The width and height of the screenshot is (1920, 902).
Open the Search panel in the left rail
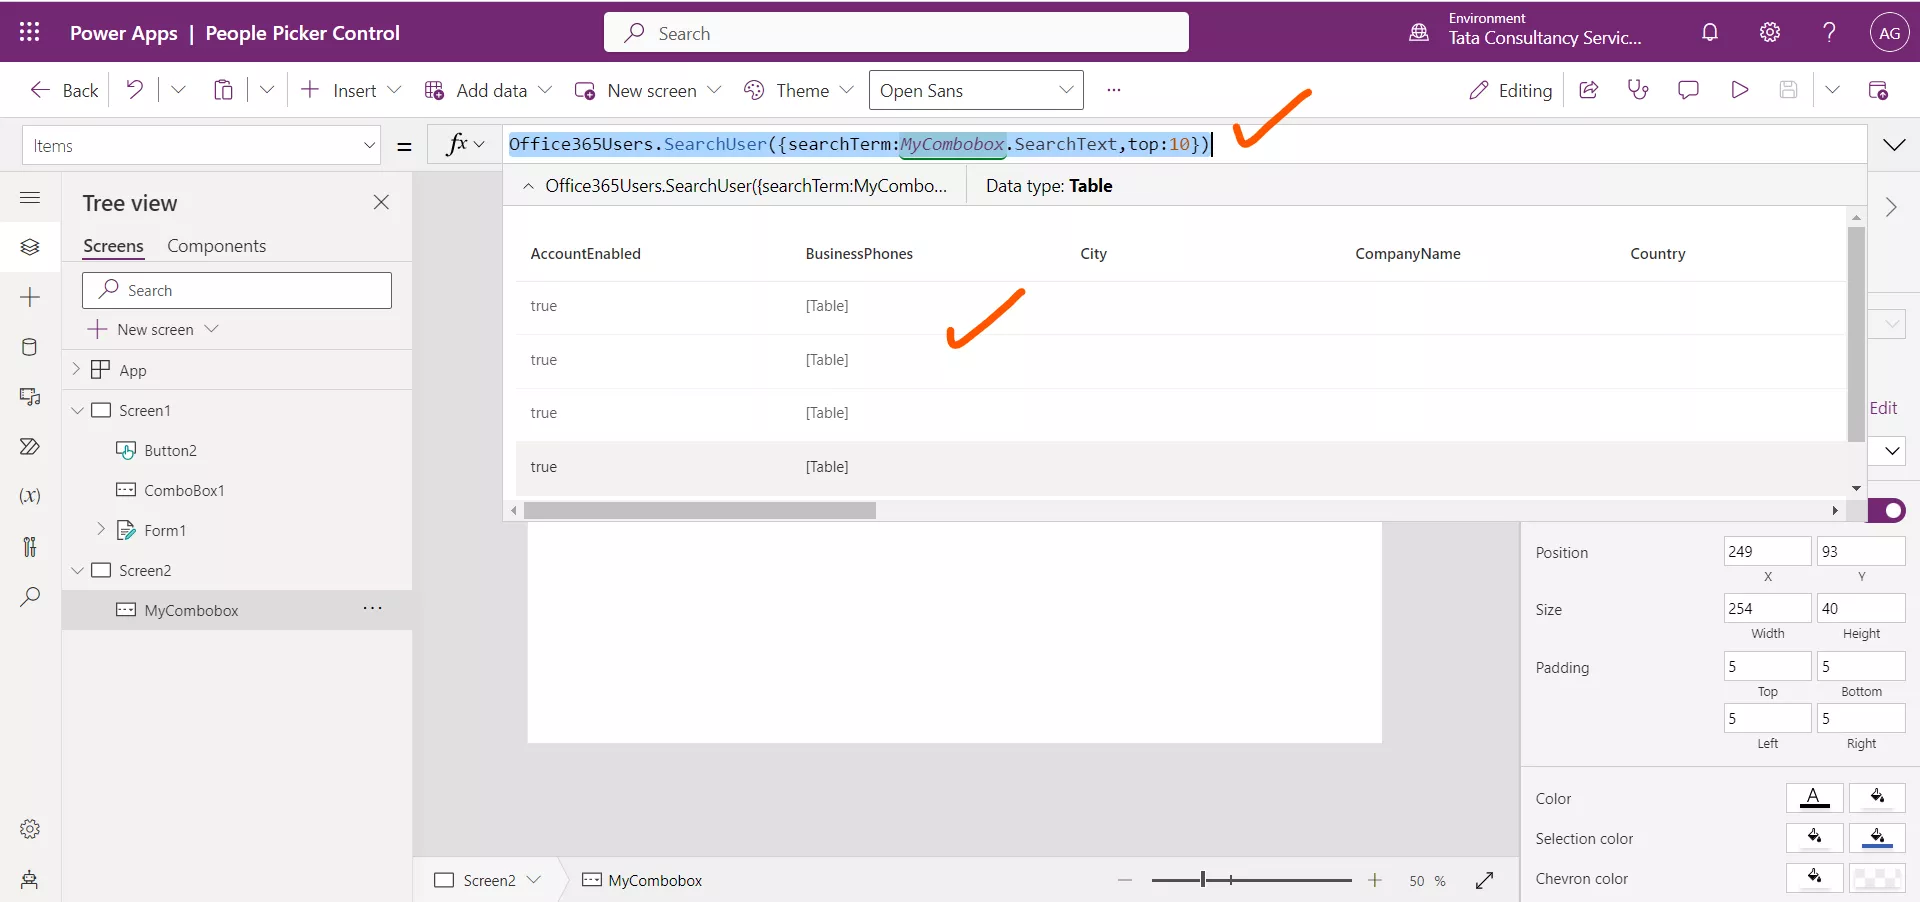[x=30, y=597]
